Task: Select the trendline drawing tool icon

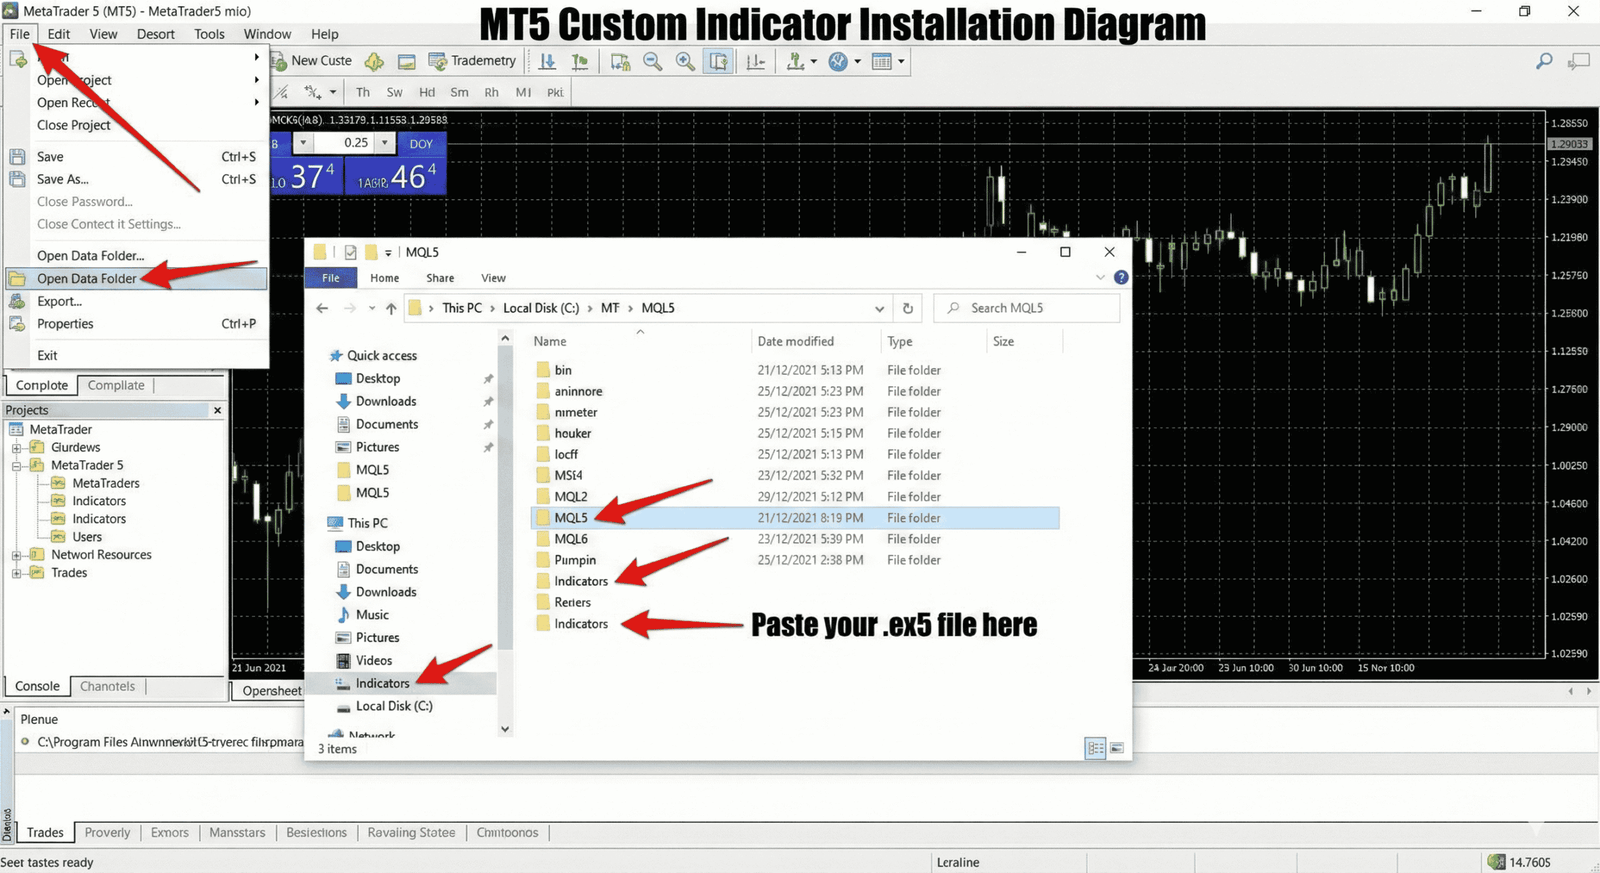Action: [x=281, y=92]
